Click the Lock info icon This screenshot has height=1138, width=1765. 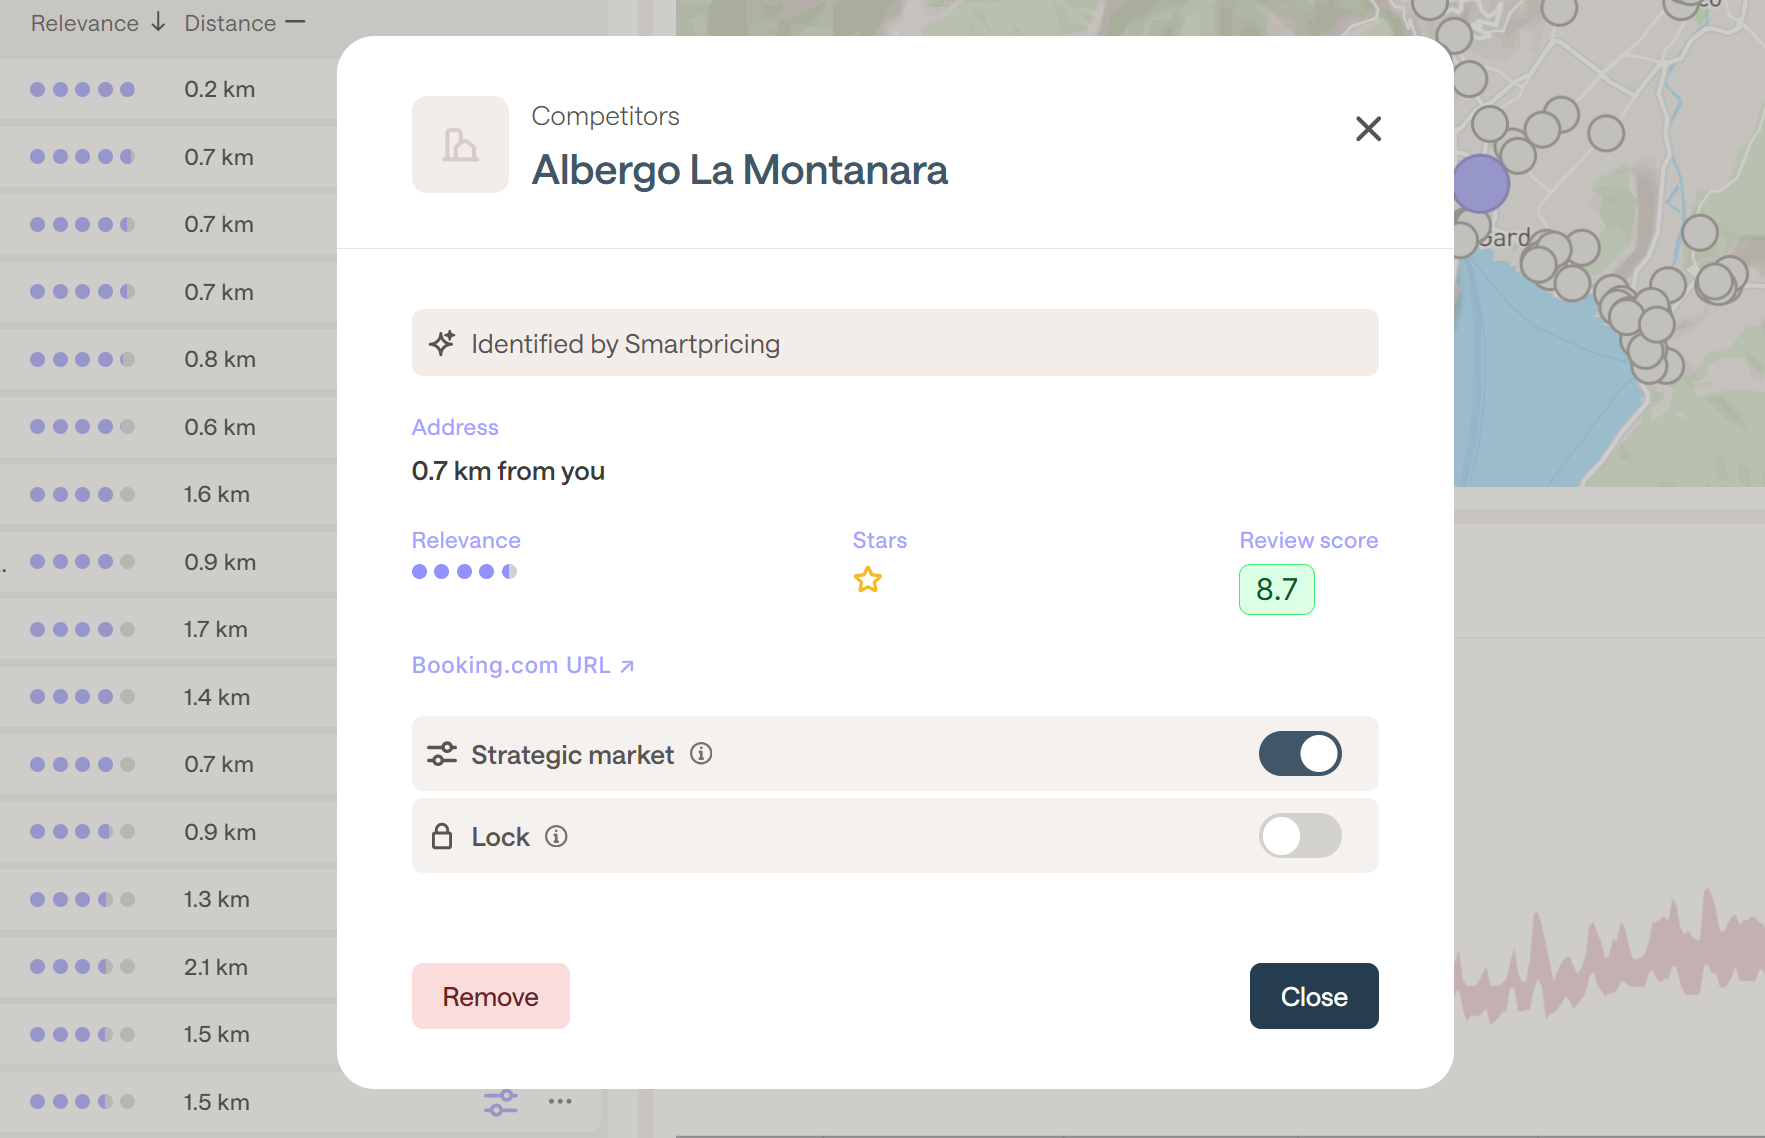[x=556, y=836]
